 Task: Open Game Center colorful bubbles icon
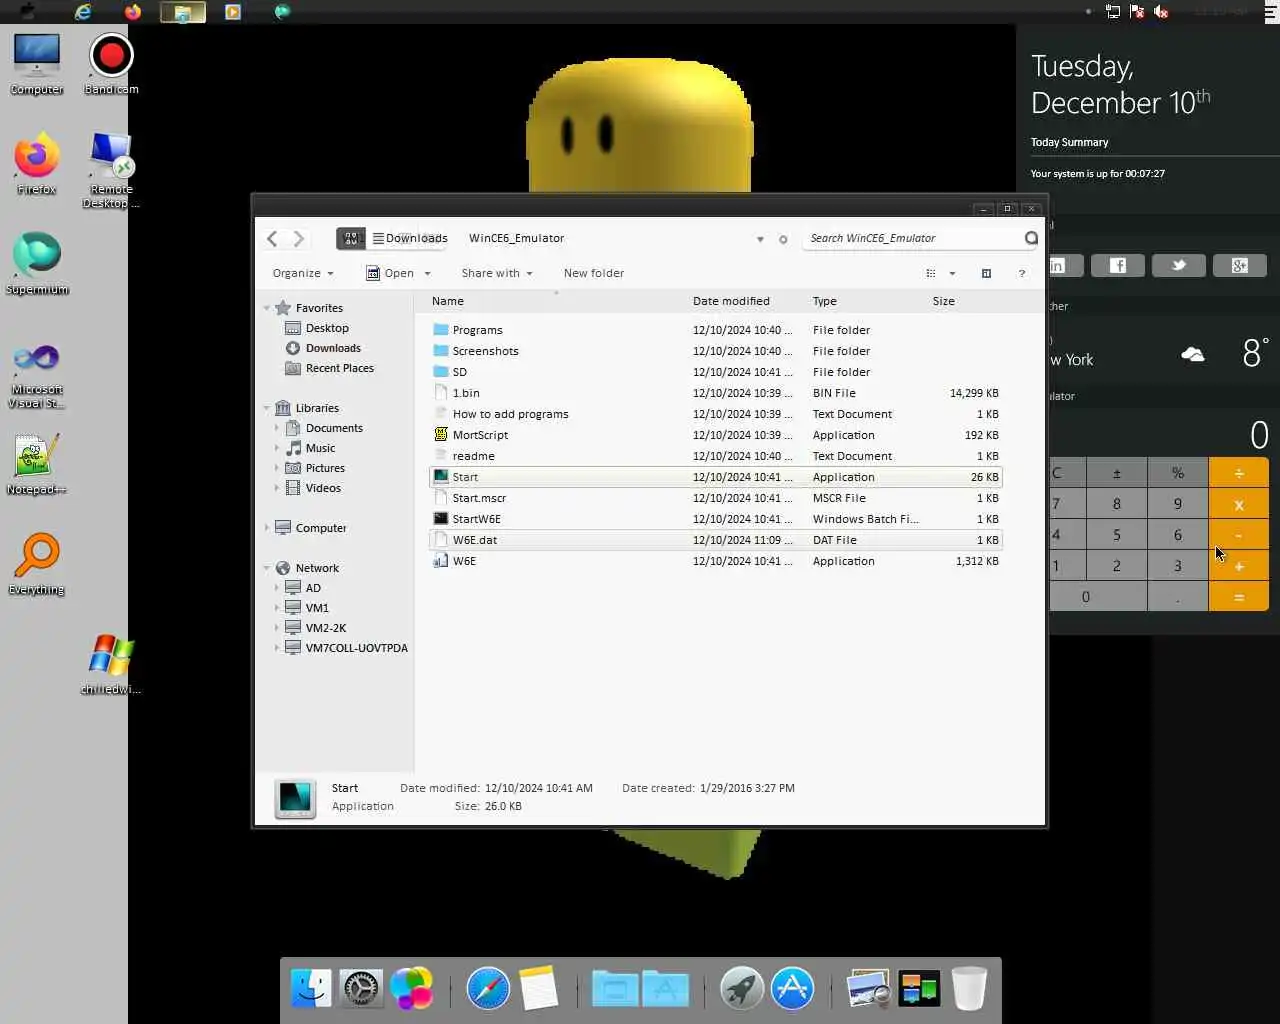click(x=411, y=989)
